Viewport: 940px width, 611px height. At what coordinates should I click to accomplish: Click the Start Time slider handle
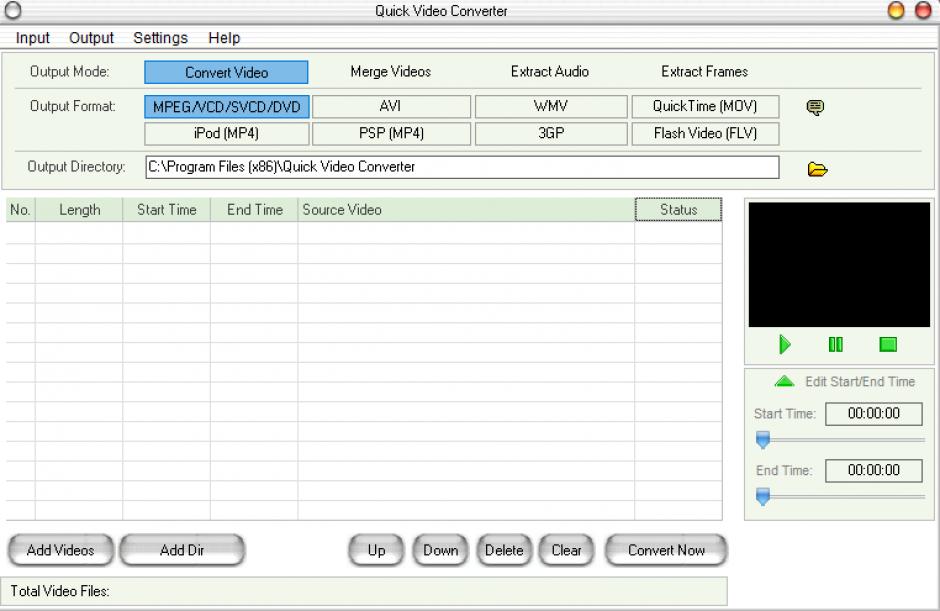coord(763,440)
